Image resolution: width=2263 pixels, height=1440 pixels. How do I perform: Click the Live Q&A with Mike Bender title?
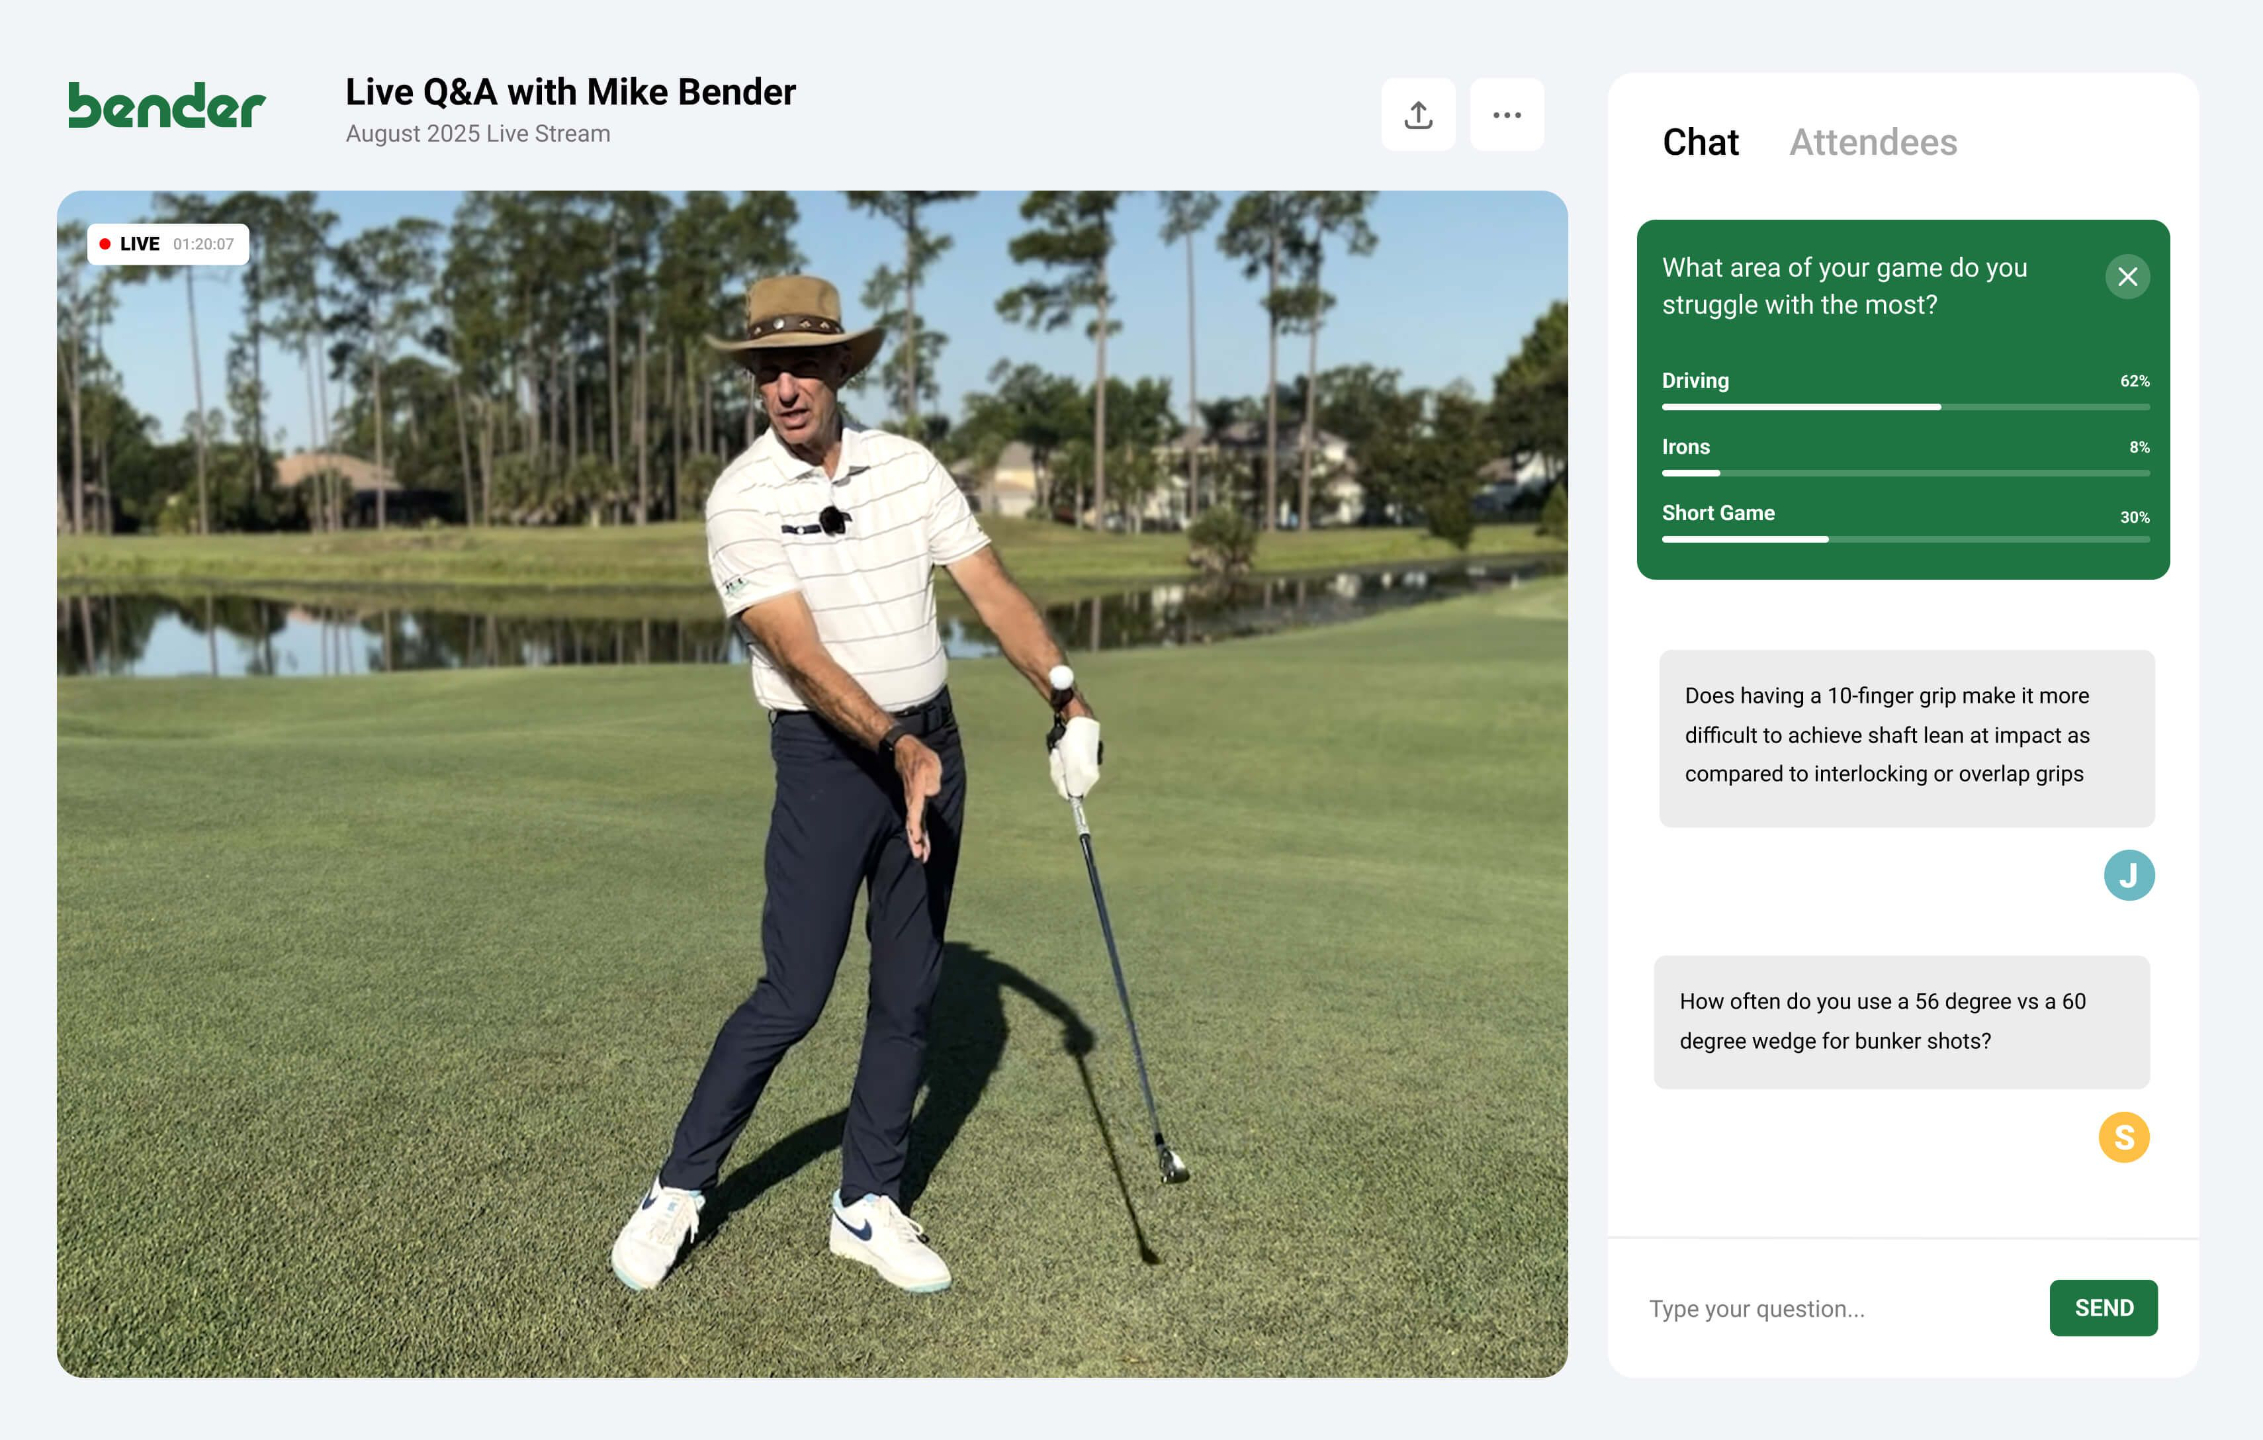[570, 92]
